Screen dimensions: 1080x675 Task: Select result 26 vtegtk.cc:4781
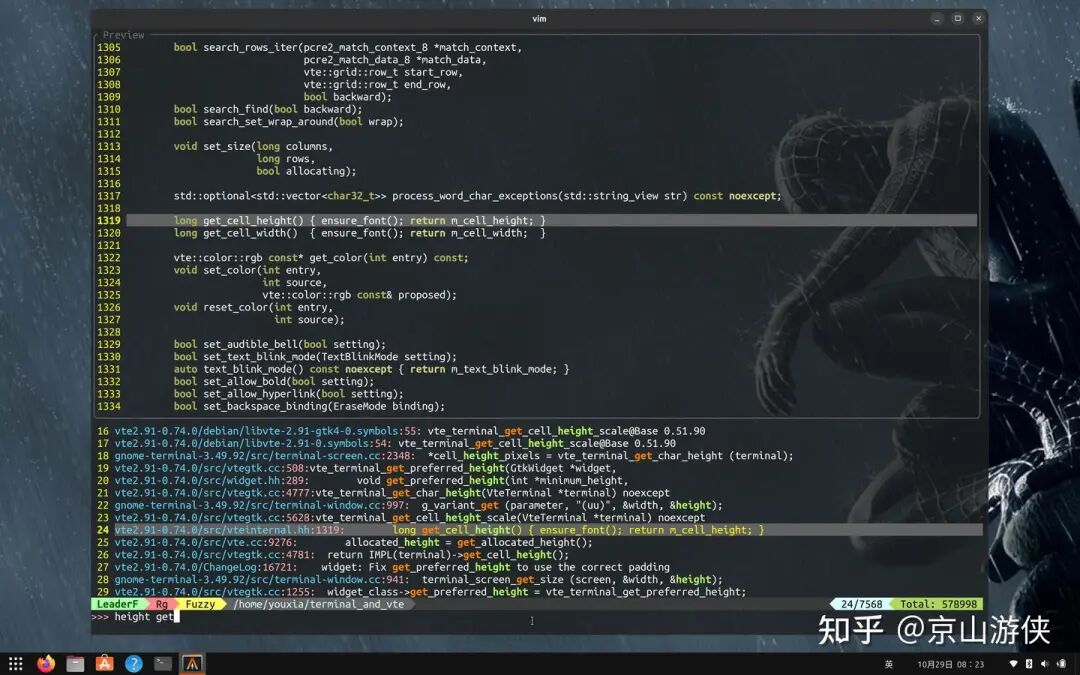coord(333,555)
